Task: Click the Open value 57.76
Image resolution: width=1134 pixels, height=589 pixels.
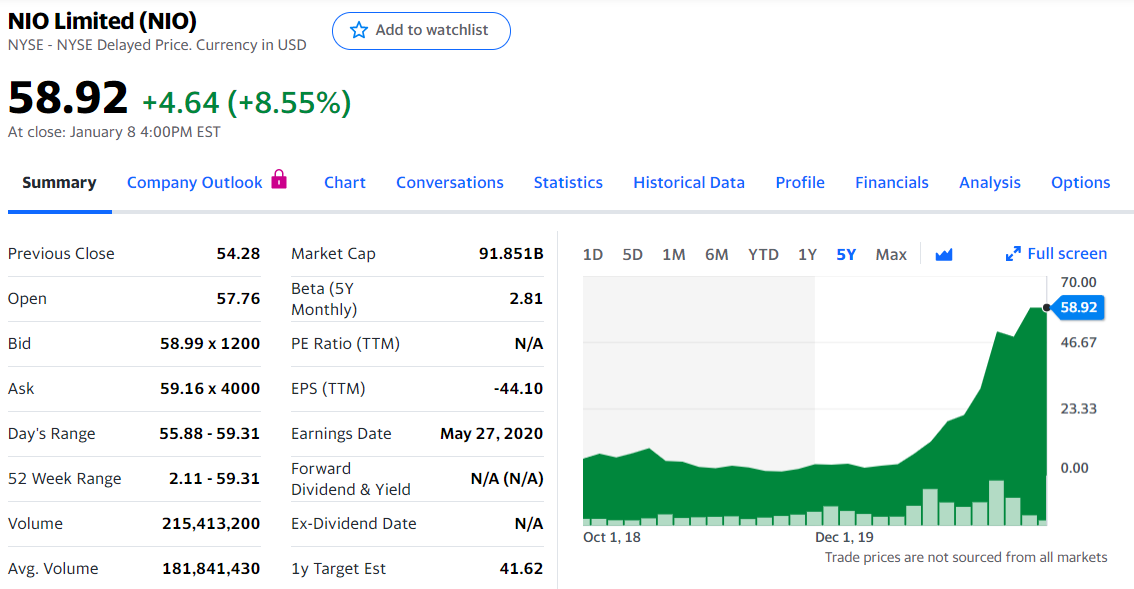Action: click(239, 299)
